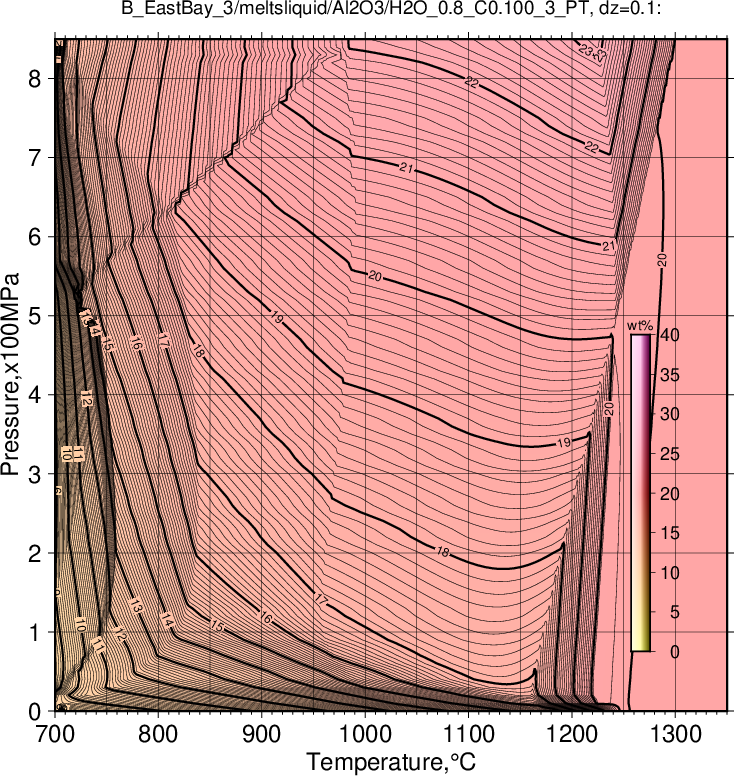Click the rotated 20 label above the colorbar
The height and width of the screenshot is (776, 734).
pos(662,260)
